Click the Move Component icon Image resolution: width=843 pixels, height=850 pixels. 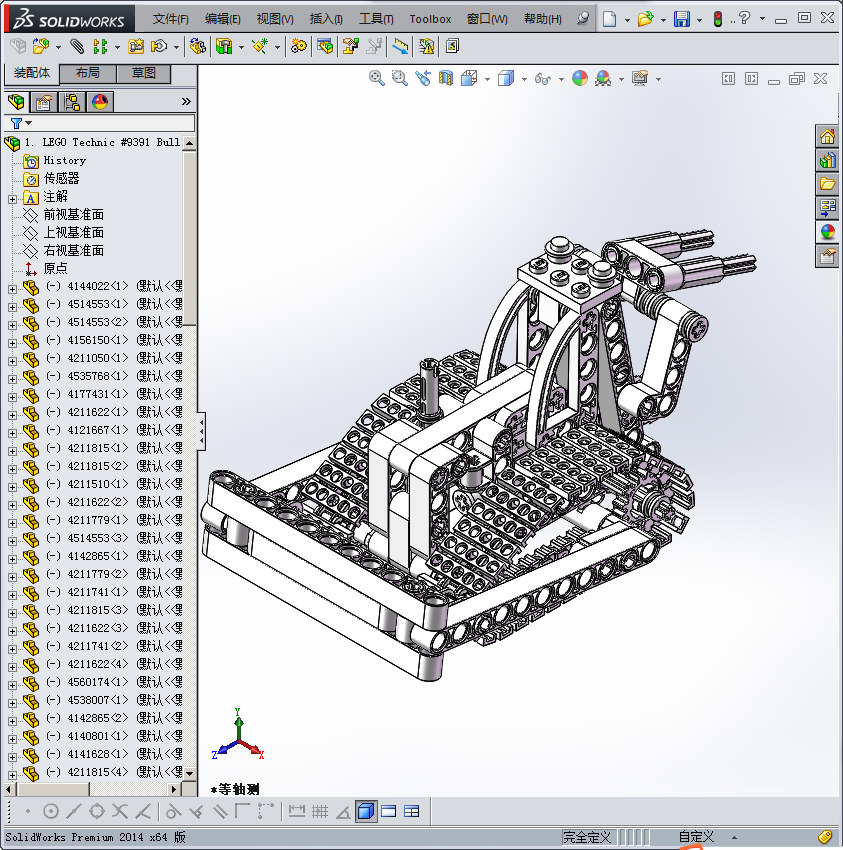pos(159,47)
